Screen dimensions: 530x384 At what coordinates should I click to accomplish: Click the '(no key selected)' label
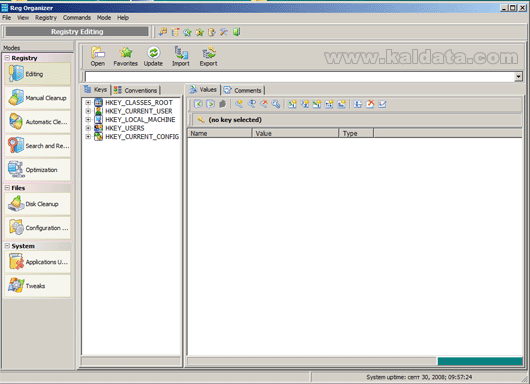[235, 120]
